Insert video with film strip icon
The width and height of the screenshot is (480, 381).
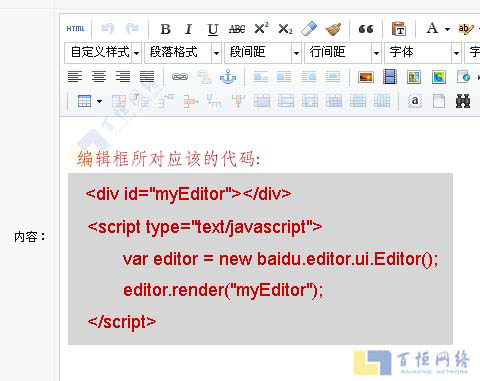click(x=390, y=77)
